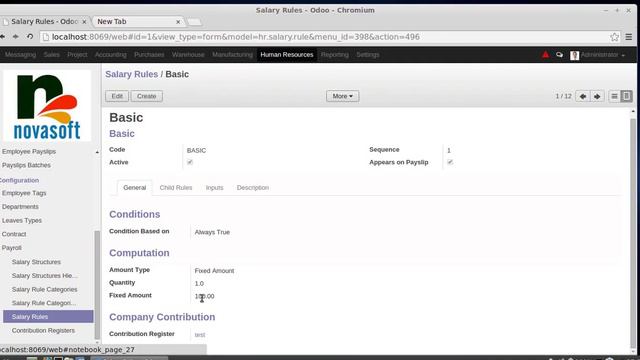Open the Purchases top menu

pyautogui.click(x=149, y=55)
